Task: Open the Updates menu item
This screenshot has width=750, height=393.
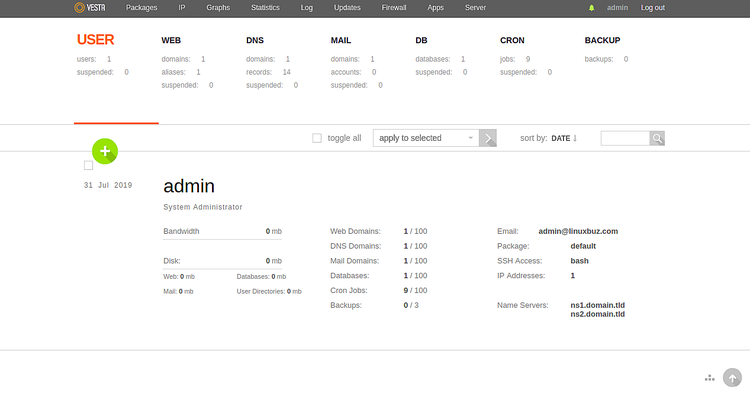Action: click(x=347, y=8)
